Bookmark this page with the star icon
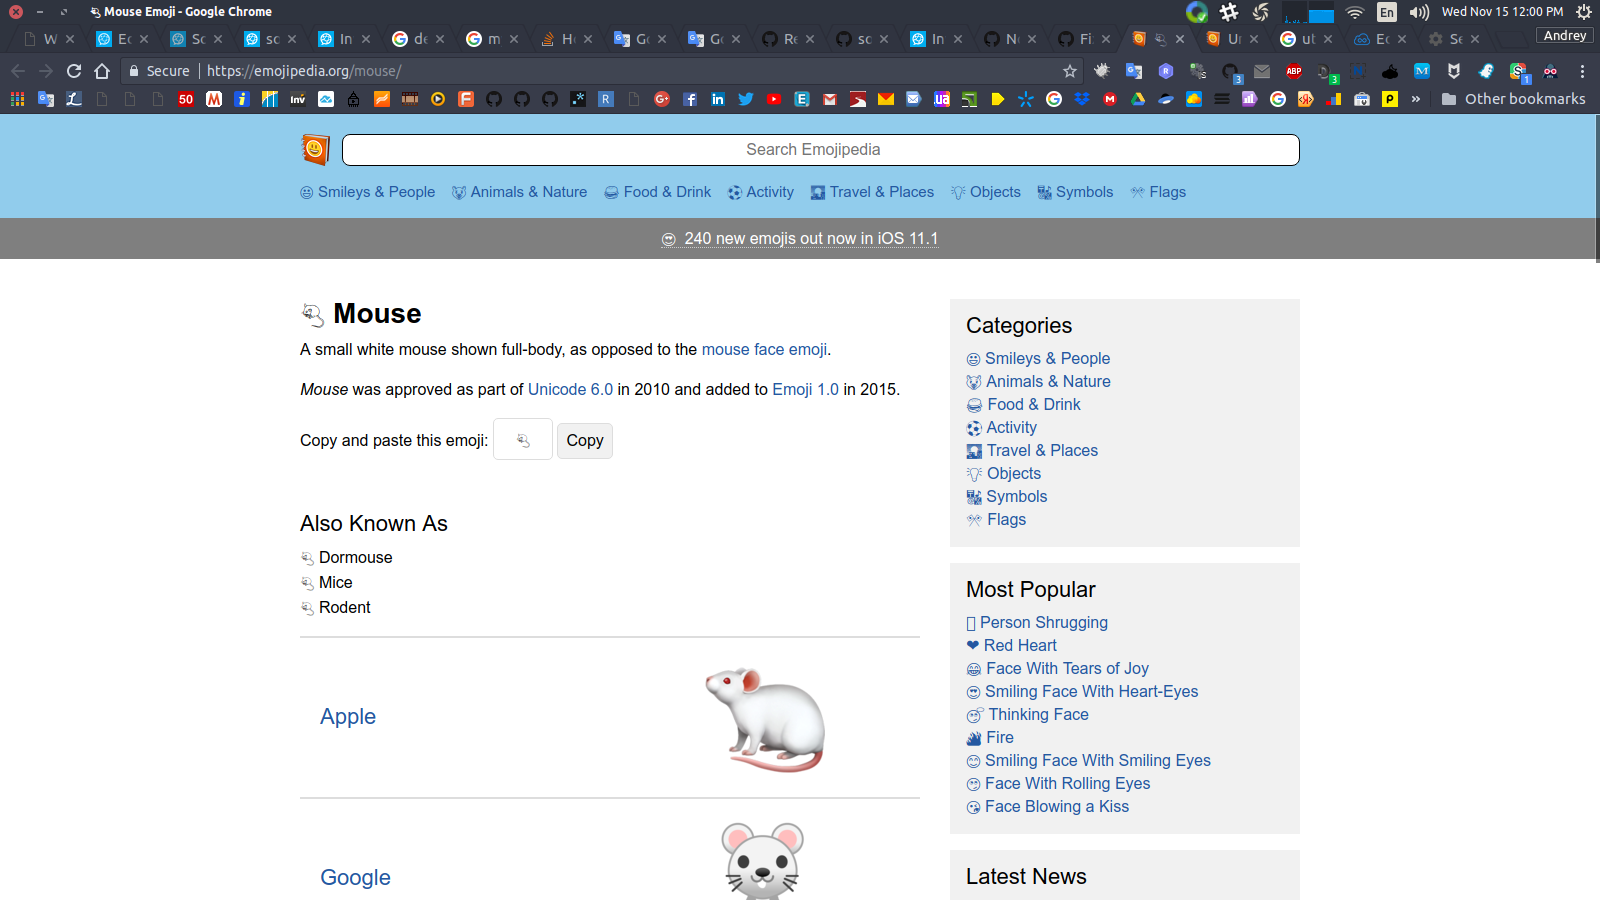1600x900 pixels. tap(1069, 71)
